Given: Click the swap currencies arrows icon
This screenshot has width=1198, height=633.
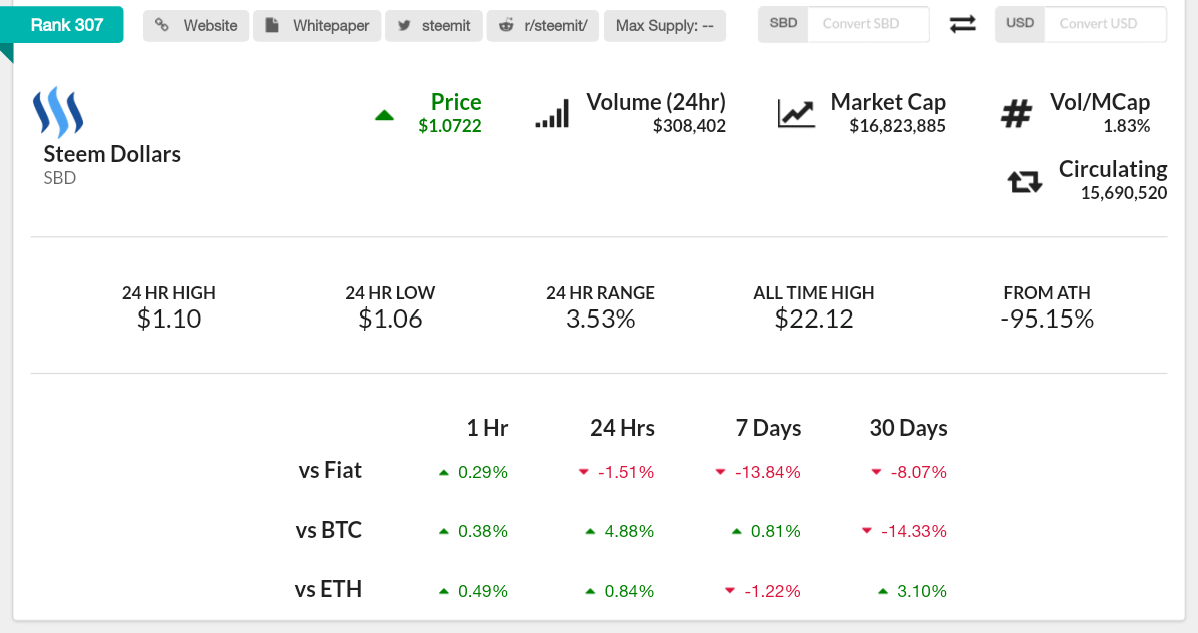Looking at the screenshot, I should (x=962, y=24).
